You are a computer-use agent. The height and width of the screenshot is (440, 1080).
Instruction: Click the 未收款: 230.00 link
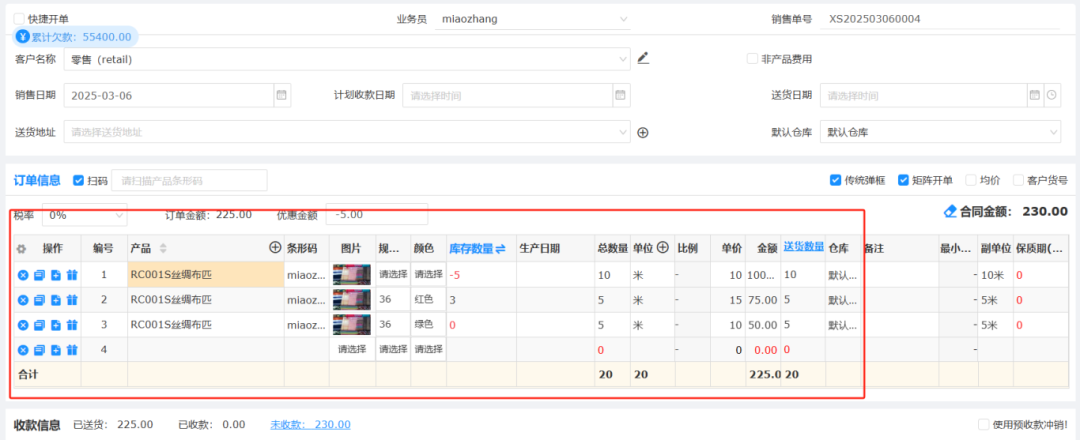pos(304,424)
